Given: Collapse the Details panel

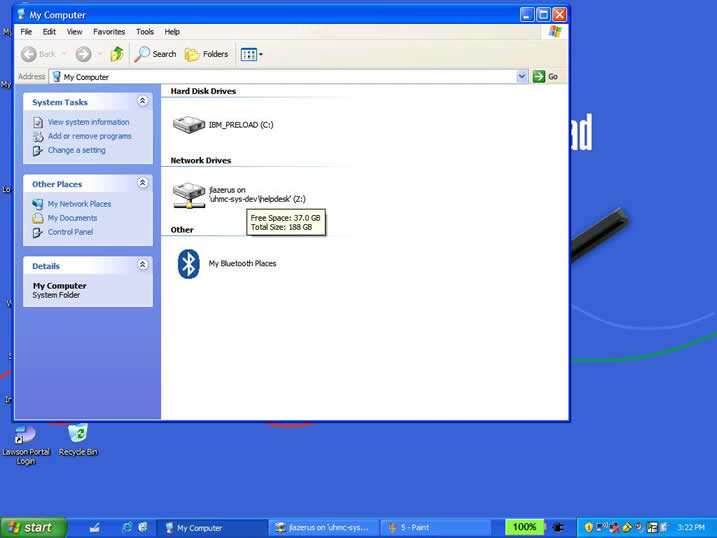Looking at the screenshot, I should pos(142,266).
